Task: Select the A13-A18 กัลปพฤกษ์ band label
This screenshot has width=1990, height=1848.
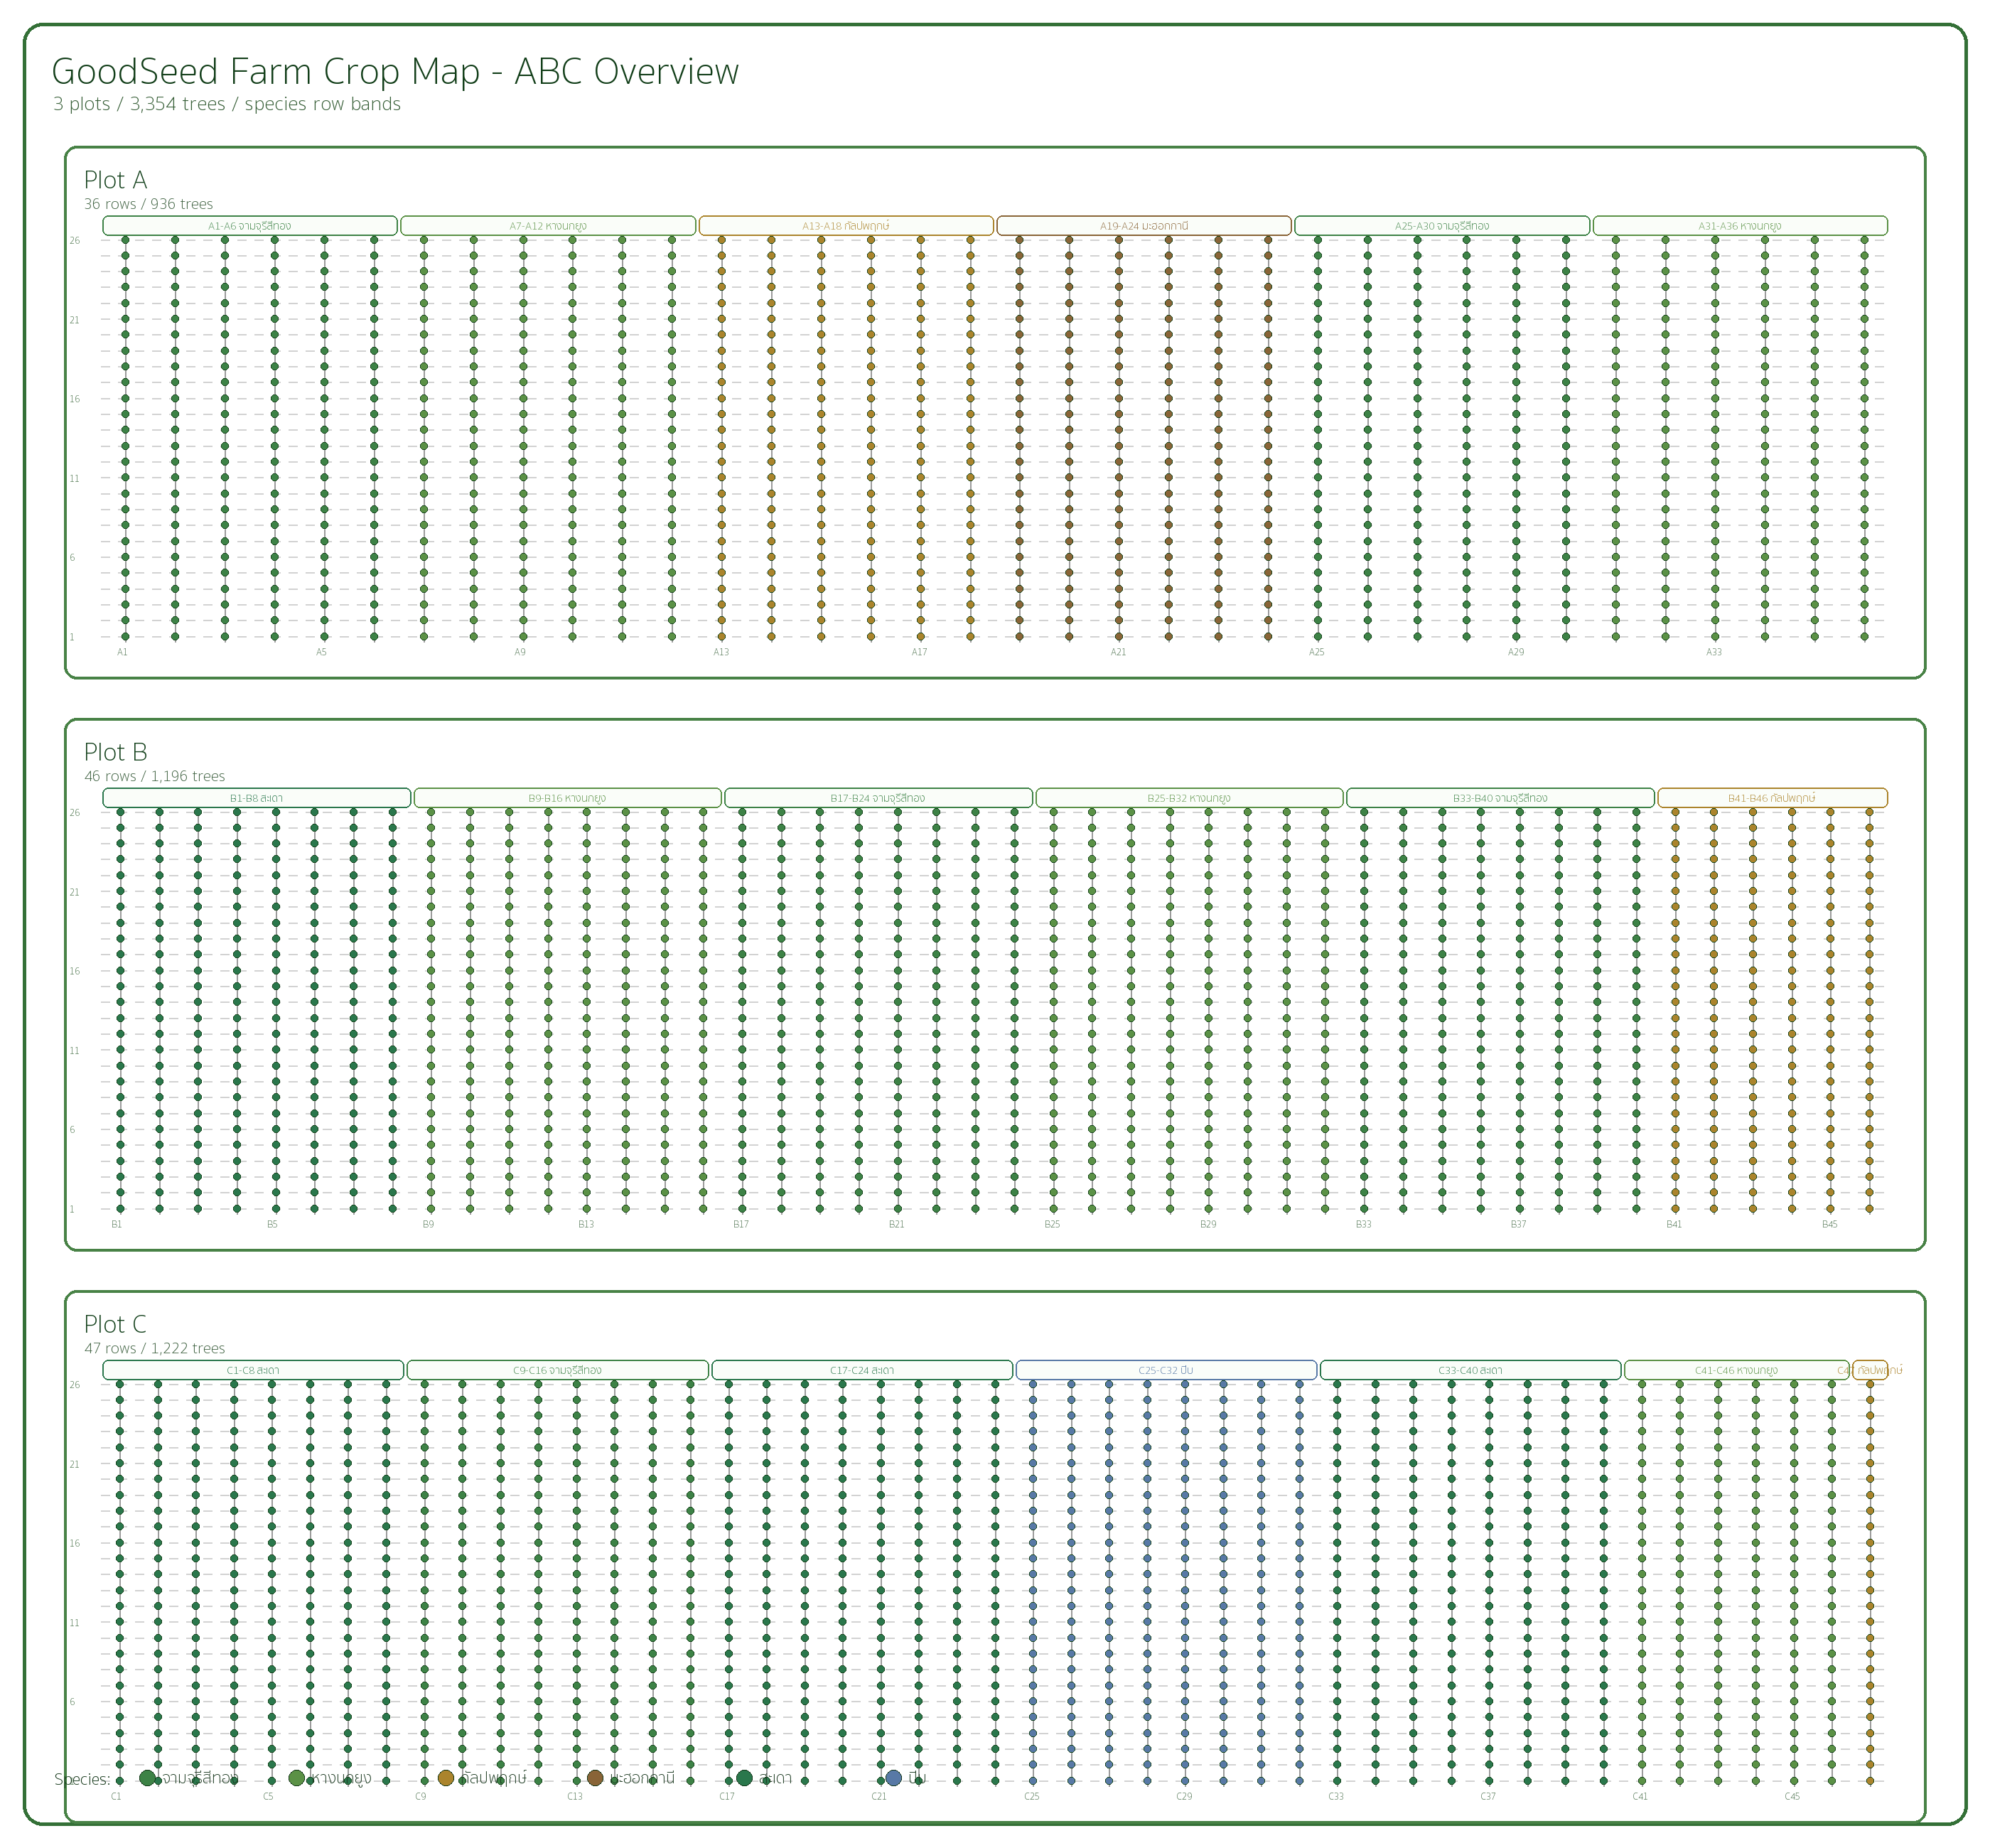Action: 846,226
